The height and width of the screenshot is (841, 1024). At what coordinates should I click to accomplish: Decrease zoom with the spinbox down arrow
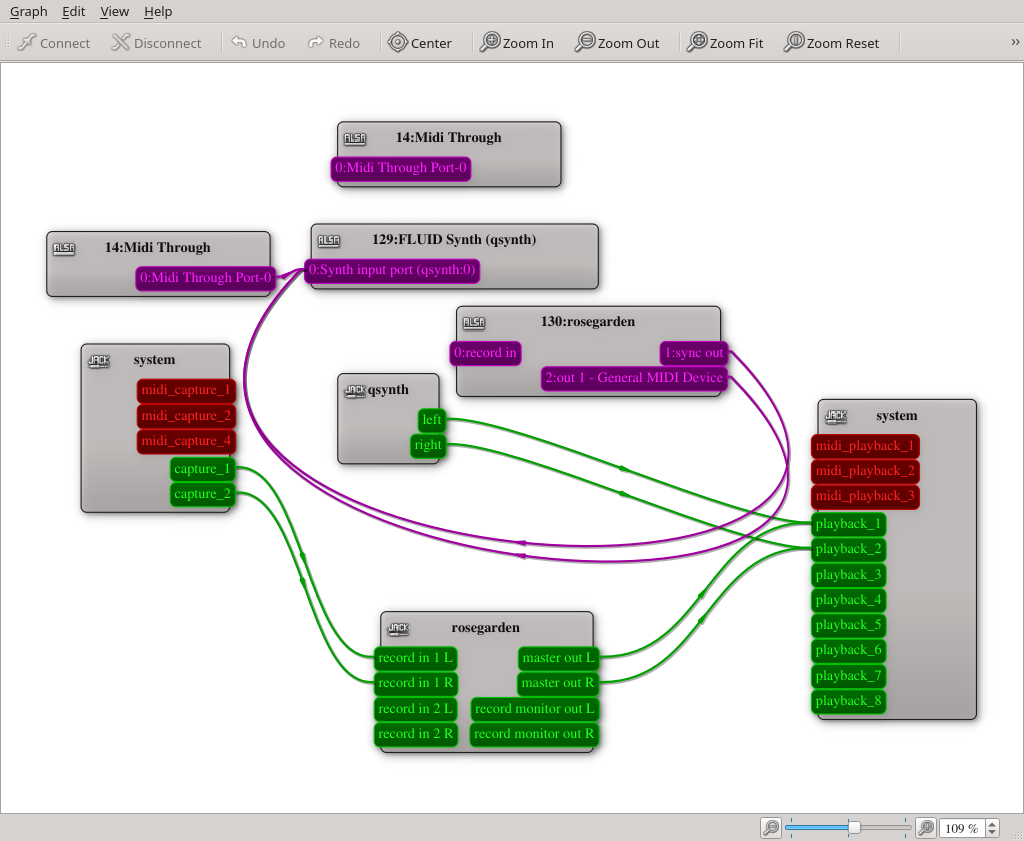(992, 833)
